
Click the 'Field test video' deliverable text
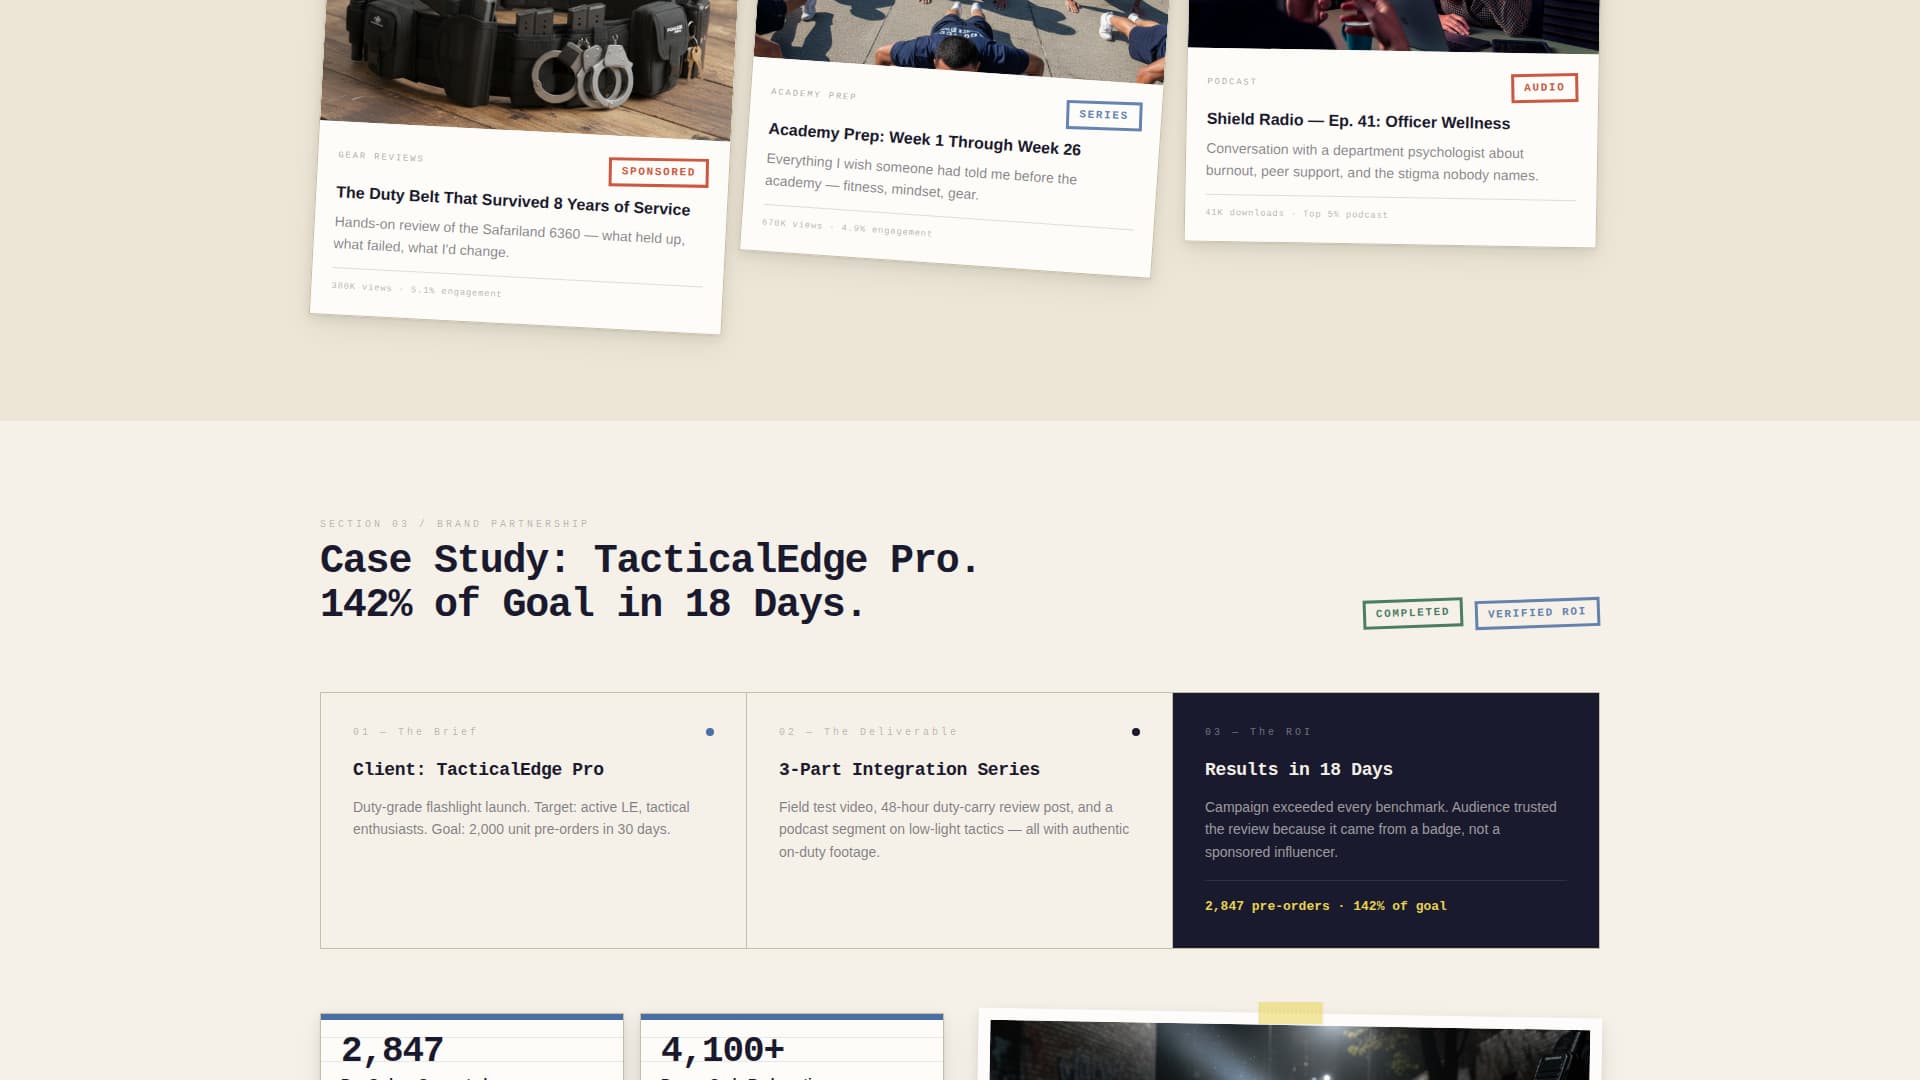(954, 829)
